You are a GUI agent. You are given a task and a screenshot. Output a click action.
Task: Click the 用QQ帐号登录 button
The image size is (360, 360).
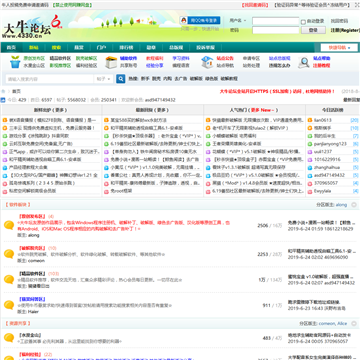(200, 20)
